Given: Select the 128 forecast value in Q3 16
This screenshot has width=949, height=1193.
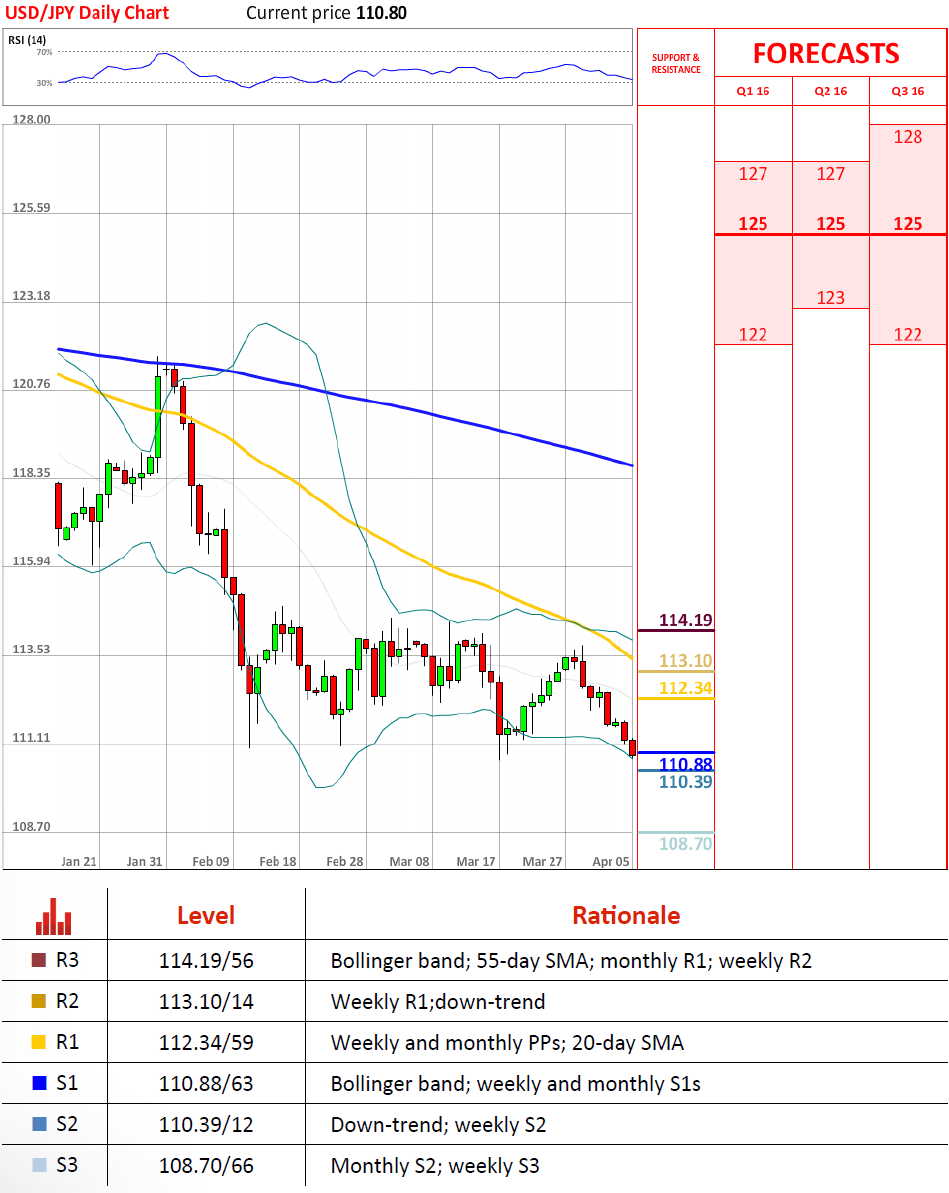Looking at the screenshot, I should (907, 137).
